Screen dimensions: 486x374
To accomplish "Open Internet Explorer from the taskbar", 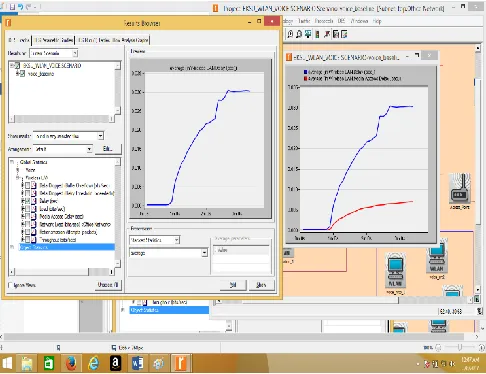I will [x=93, y=363].
